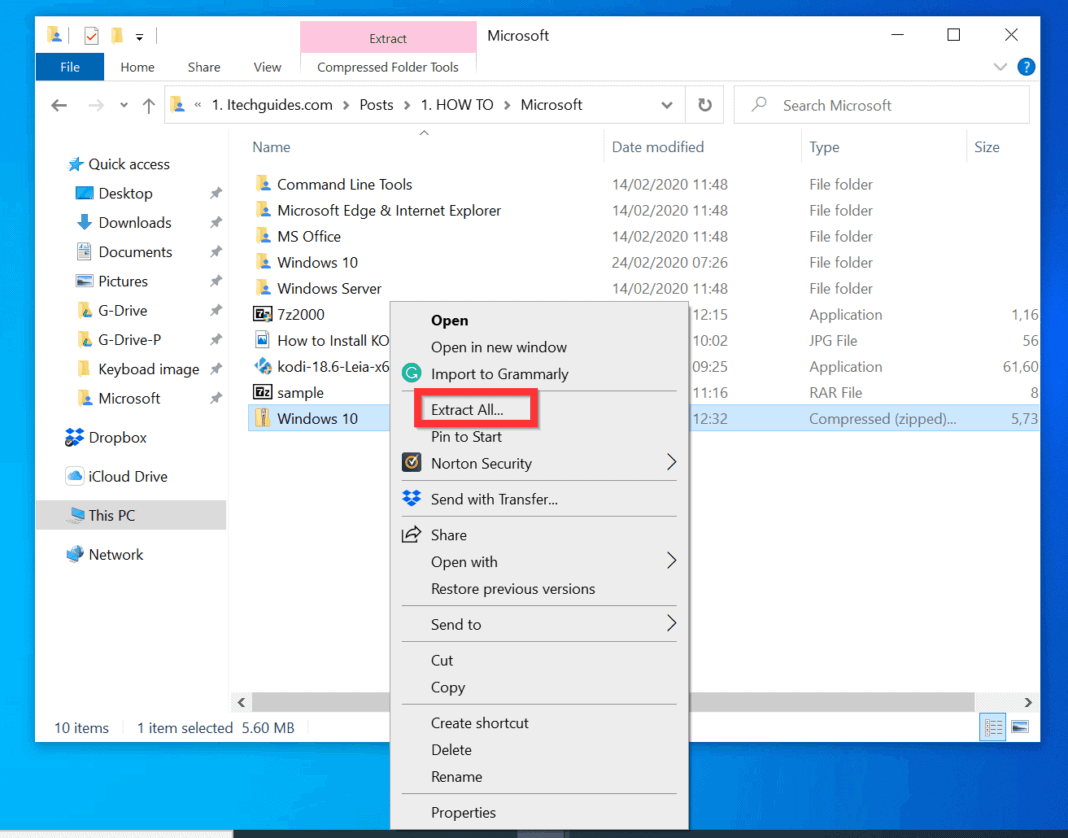Open the Customize Quick Access Toolbar arrow
The image size is (1068, 838).
point(139,37)
